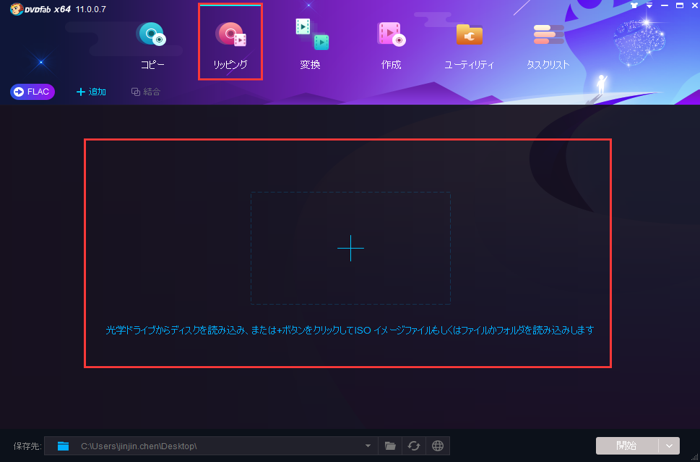
Task: Open the browse output folder icon
Action: coord(390,445)
